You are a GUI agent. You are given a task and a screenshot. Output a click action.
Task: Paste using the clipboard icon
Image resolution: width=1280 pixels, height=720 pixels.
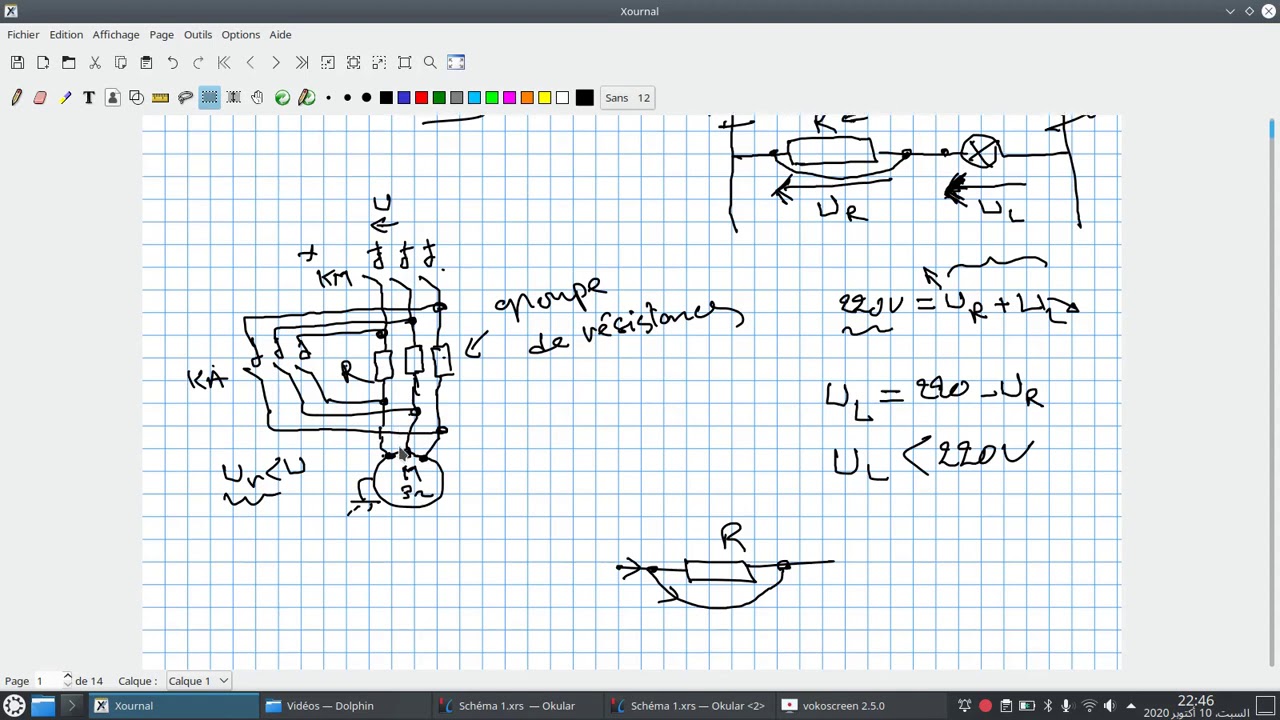pos(146,63)
